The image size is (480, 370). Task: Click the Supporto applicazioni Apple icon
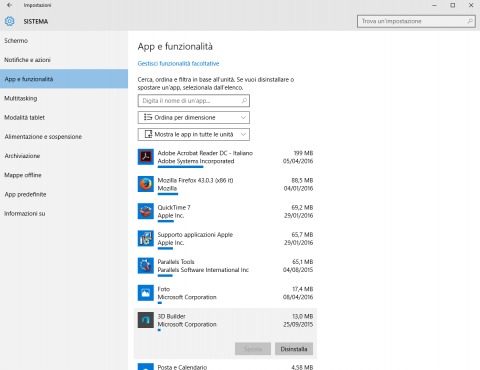pos(146,238)
